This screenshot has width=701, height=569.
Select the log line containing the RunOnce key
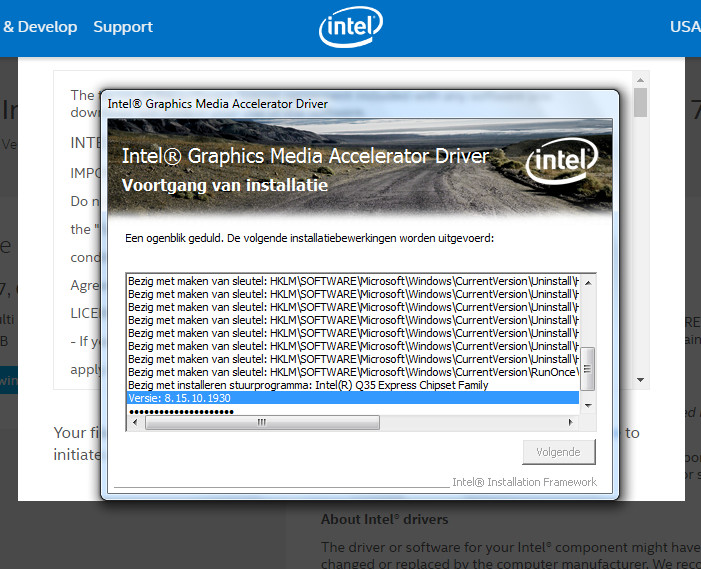[x=353, y=372]
